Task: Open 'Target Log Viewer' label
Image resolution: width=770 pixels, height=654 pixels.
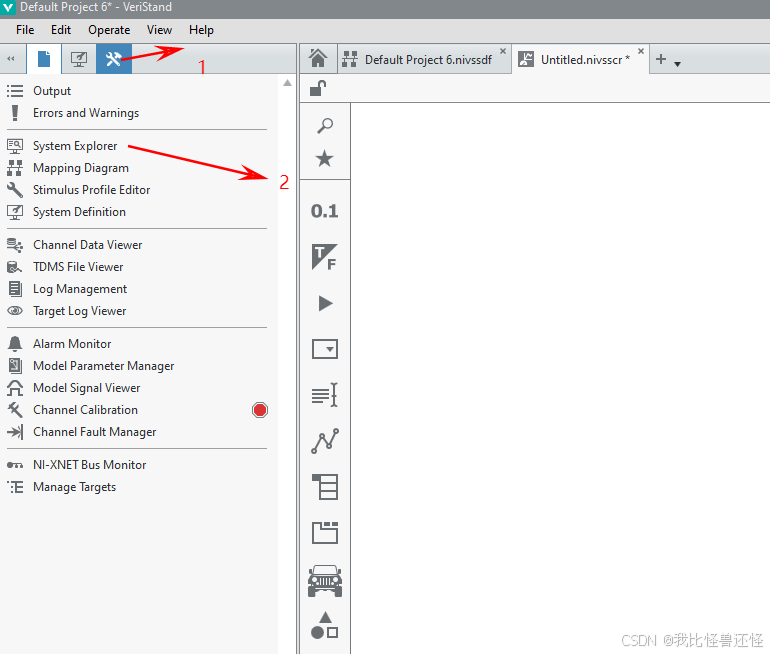Action: click(80, 311)
